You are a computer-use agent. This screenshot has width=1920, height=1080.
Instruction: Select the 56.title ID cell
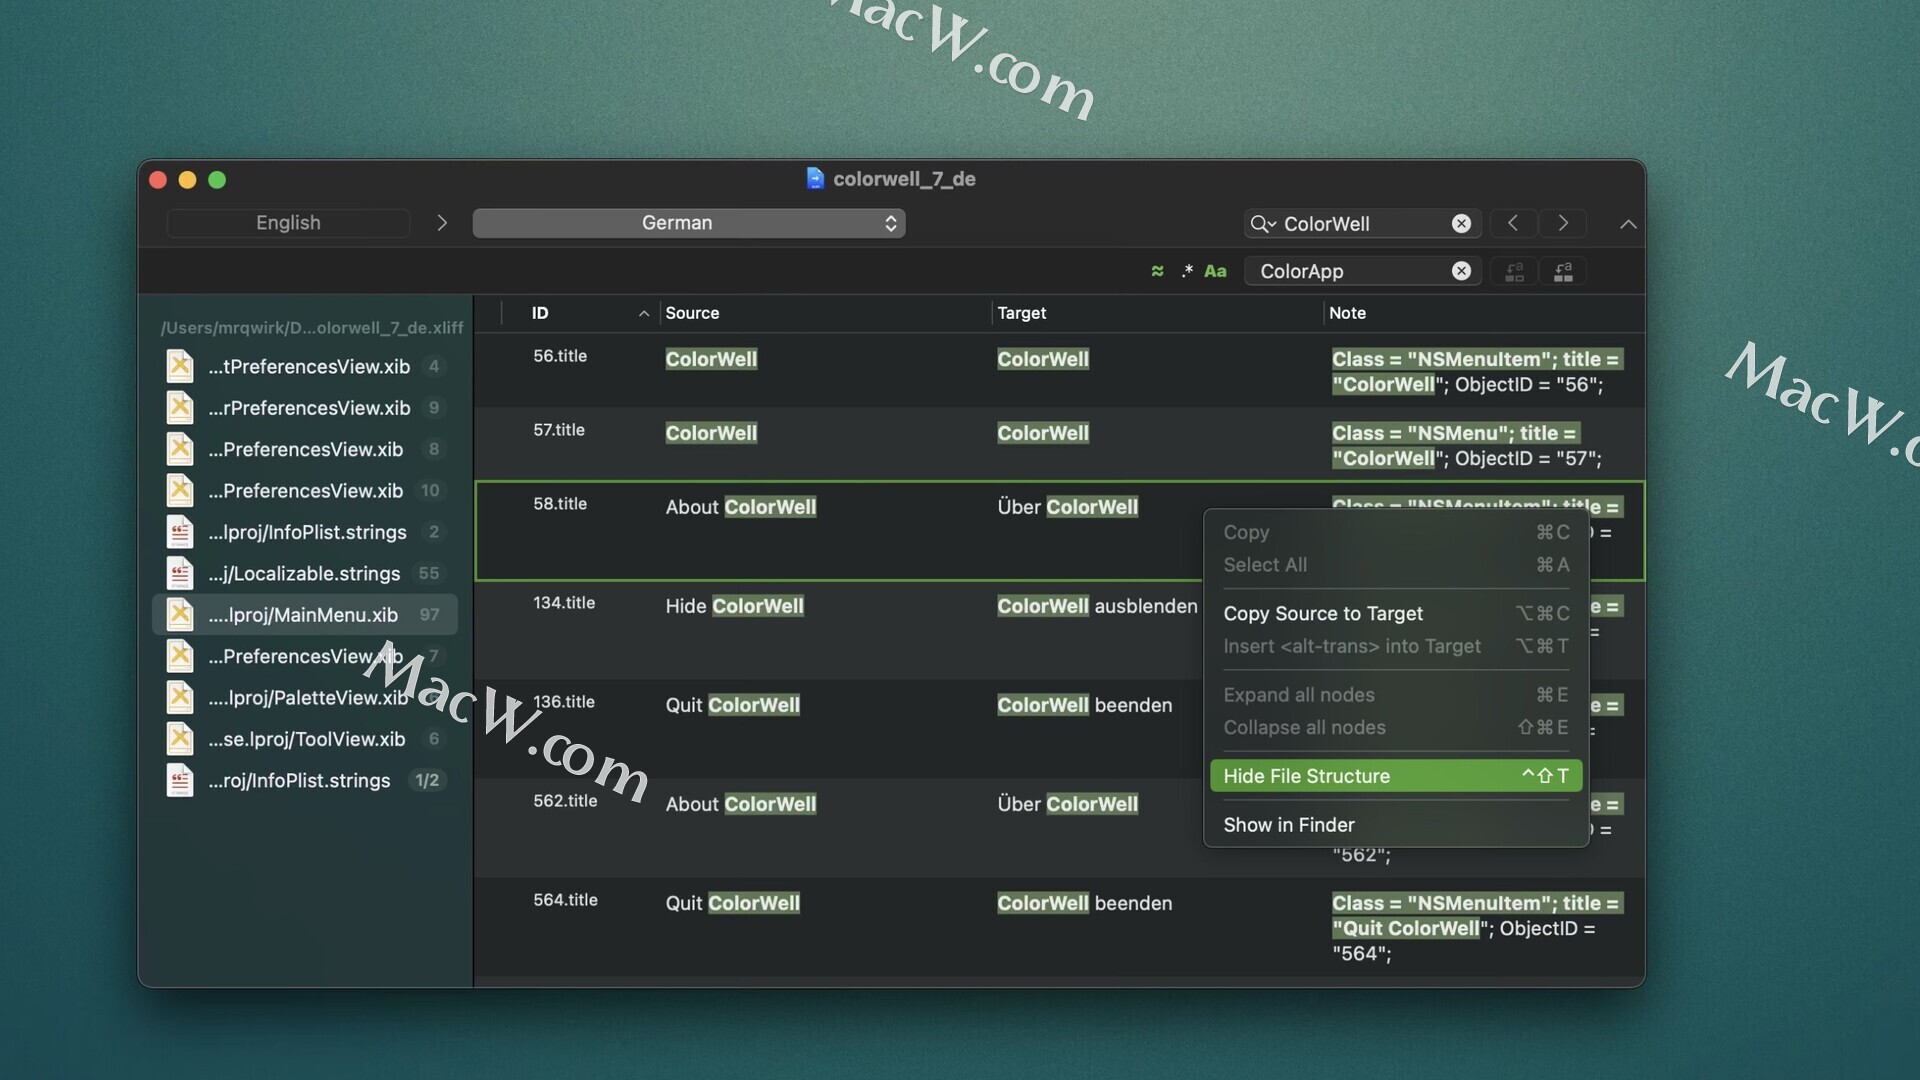[x=560, y=356]
